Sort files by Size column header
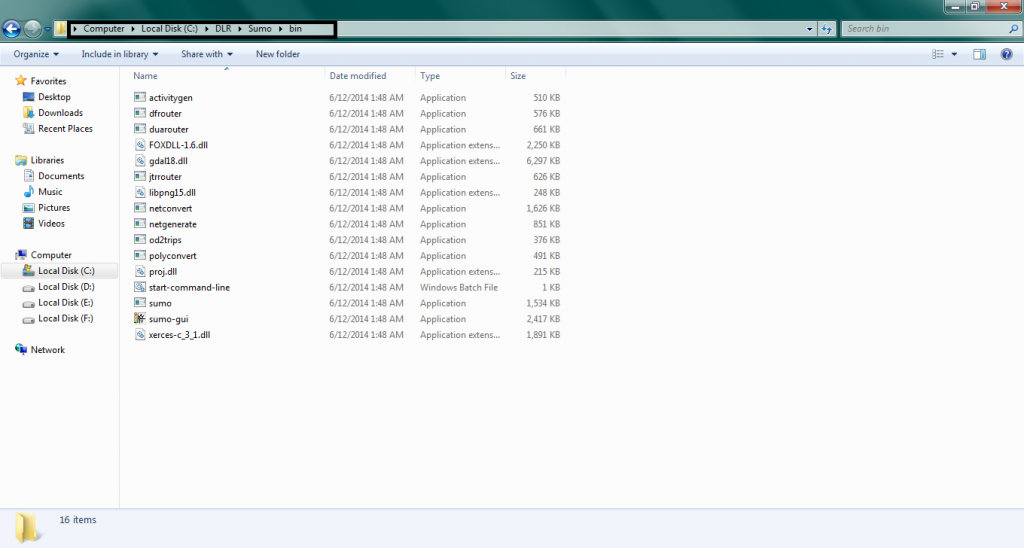Image resolution: width=1024 pixels, height=548 pixels. point(518,76)
